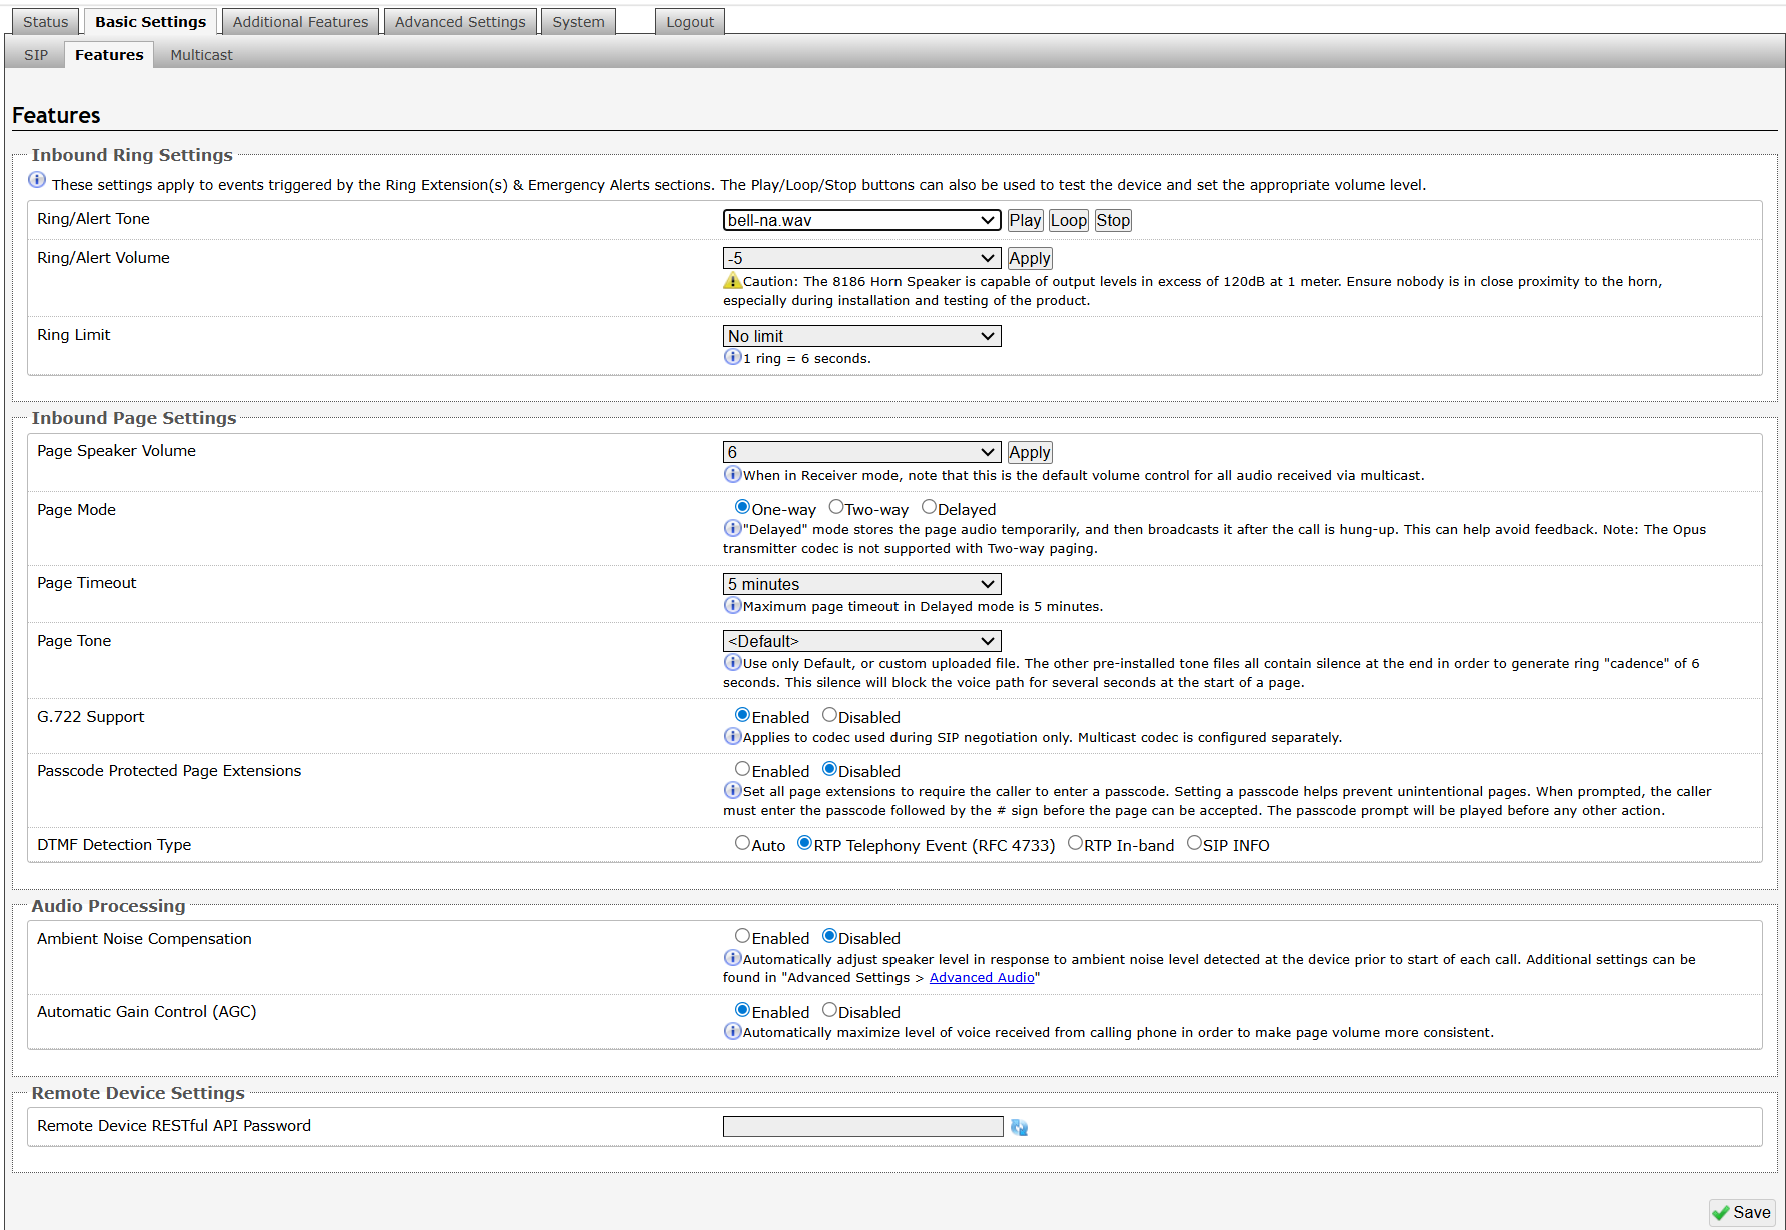Image resolution: width=1786 pixels, height=1230 pixels.
Task: Open the Advanced Settings tab
Action: (460, 22)
